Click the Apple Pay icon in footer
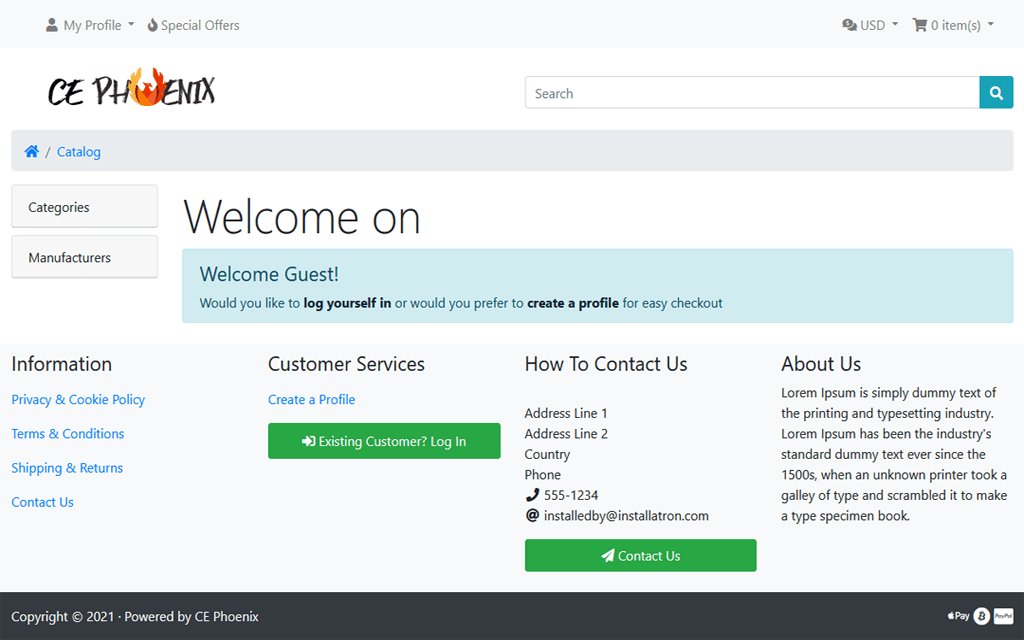The image size is (1024, 640). (958, 616)
